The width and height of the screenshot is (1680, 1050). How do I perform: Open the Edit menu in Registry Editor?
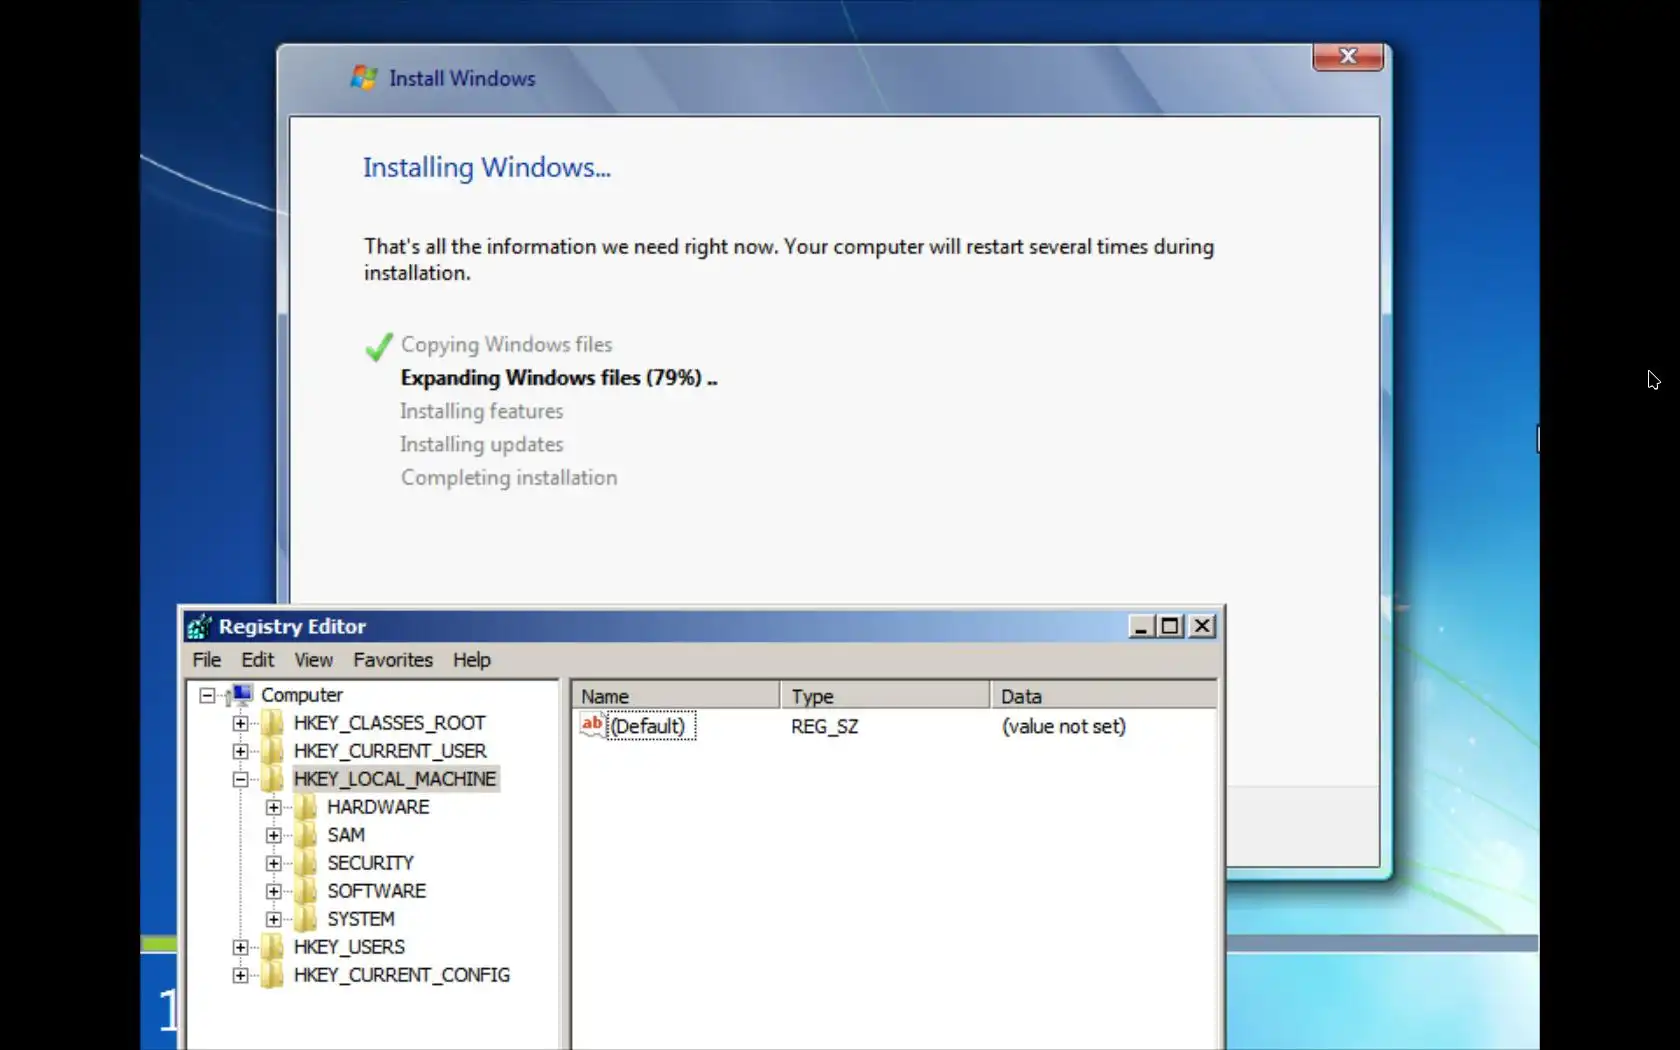pos(257,660)
